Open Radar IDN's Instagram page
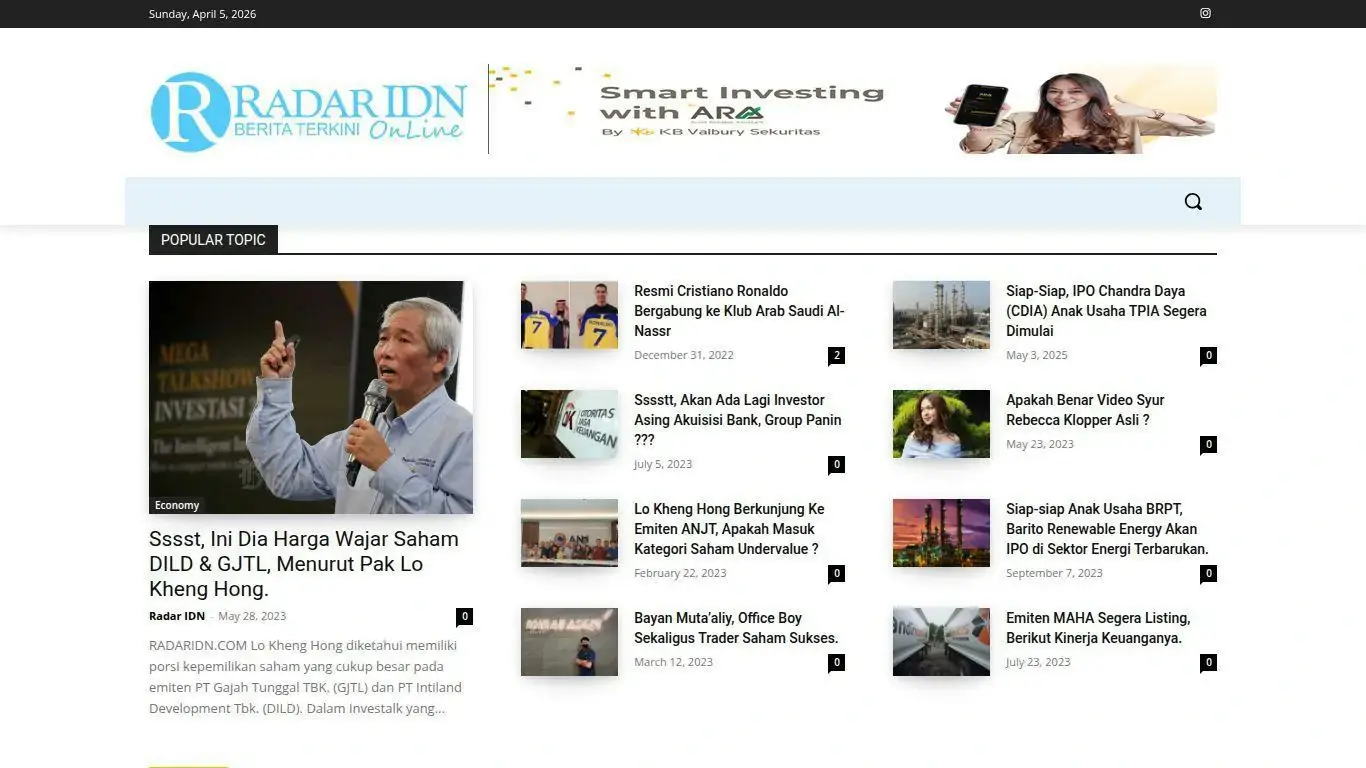This screenshot has width=1366, height=768. point(1205,13)
